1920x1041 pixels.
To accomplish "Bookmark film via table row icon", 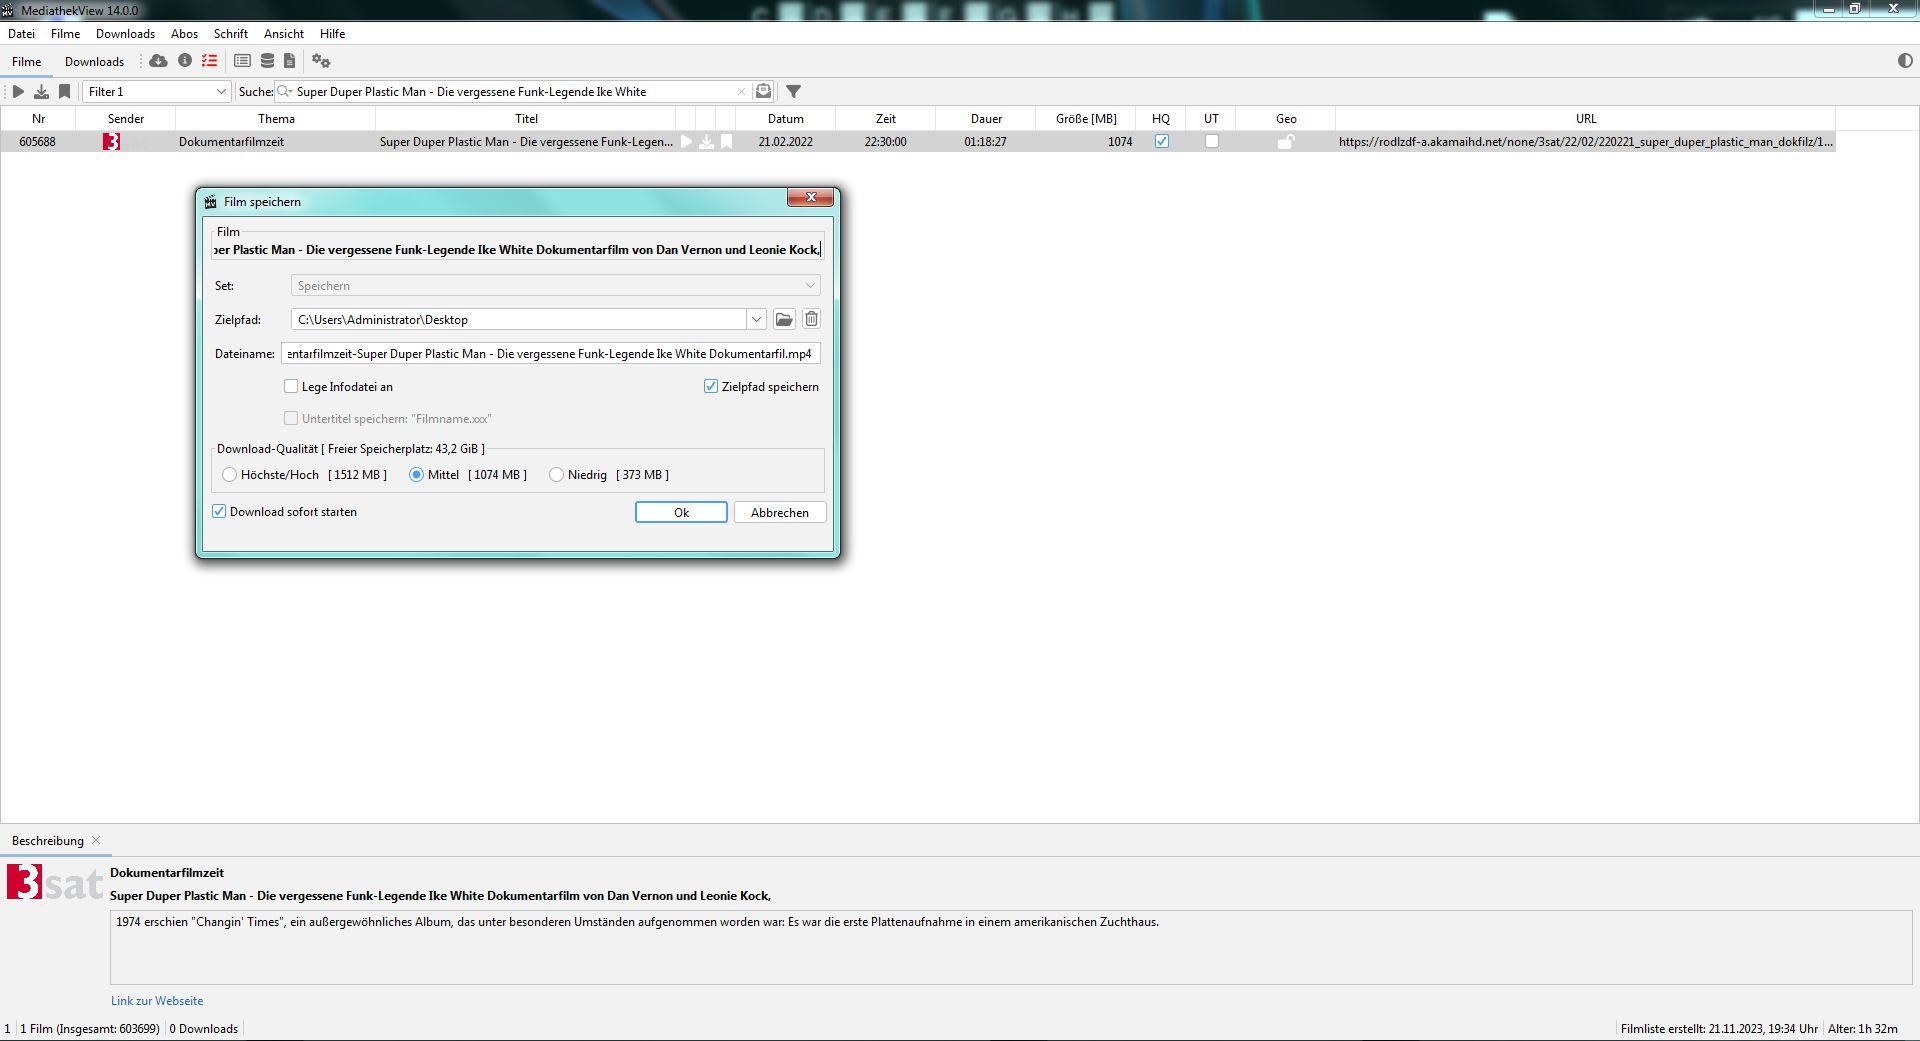I will (x=727, y=142).
